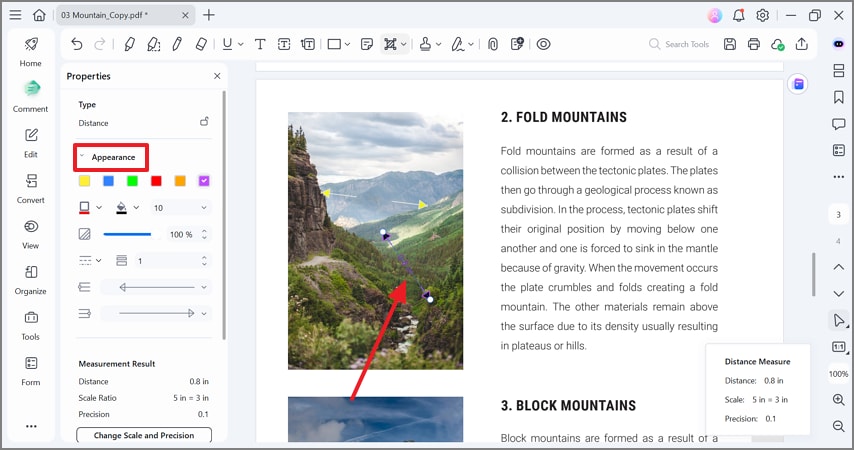
Task: Open the settings gear
Action: point(762,15)
